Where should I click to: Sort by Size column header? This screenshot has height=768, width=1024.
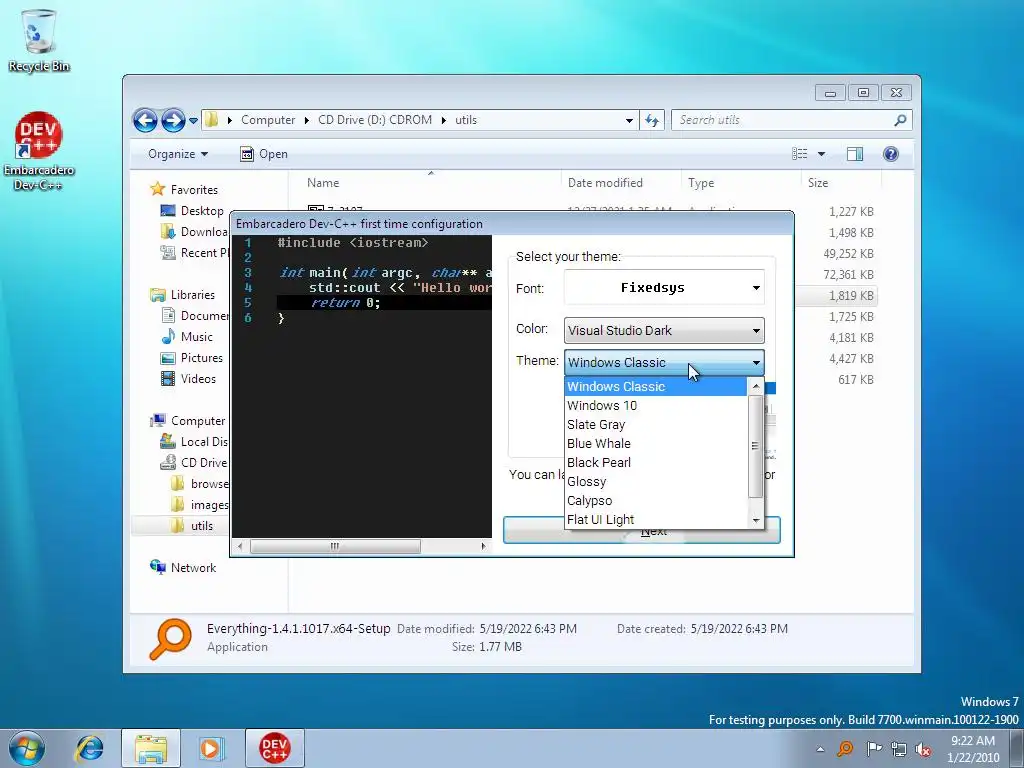point(840,183)
